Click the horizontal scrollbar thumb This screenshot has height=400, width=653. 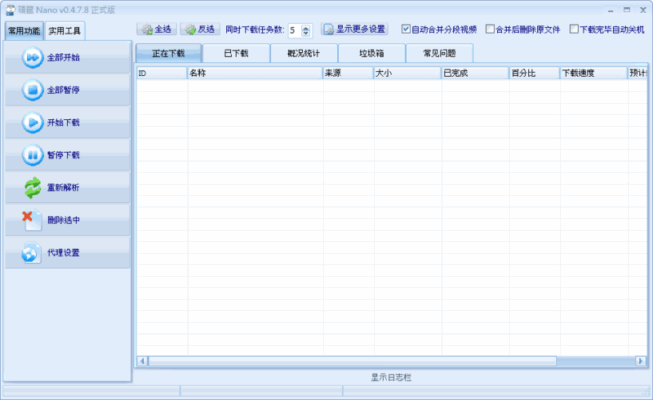coord(352,361)
